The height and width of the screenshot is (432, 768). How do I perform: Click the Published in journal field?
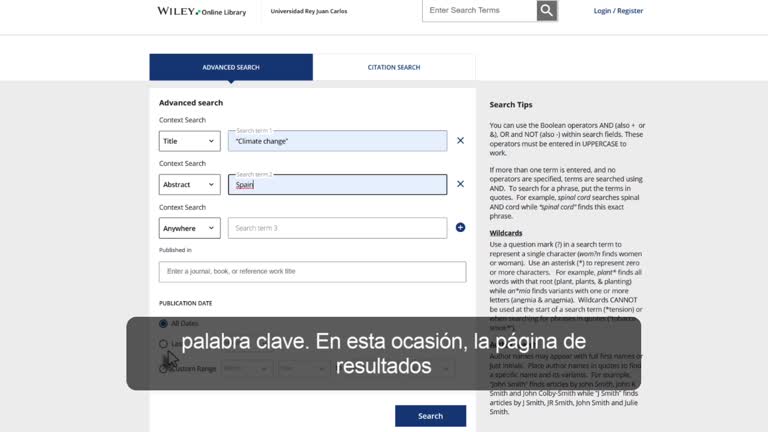point(312,271)
